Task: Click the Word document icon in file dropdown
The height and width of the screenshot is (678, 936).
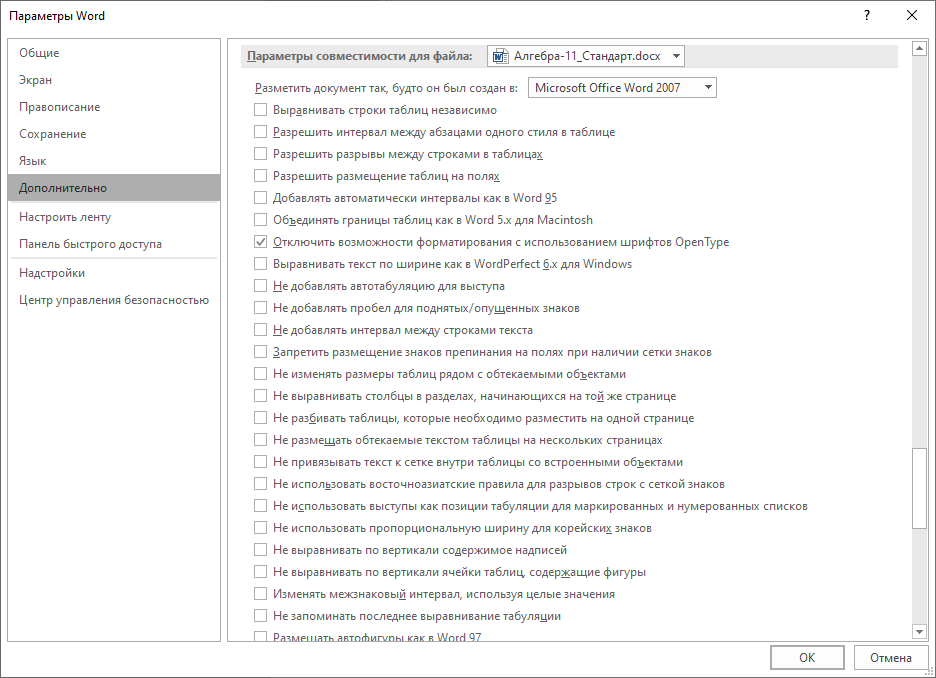Action: tap(500, 56)
